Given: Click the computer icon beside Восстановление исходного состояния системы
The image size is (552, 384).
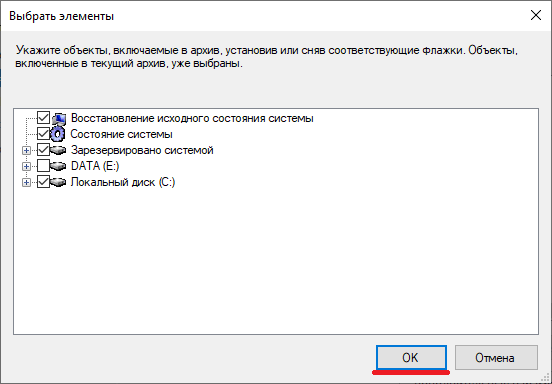Looking at the screenshot, I should (58, 118).
